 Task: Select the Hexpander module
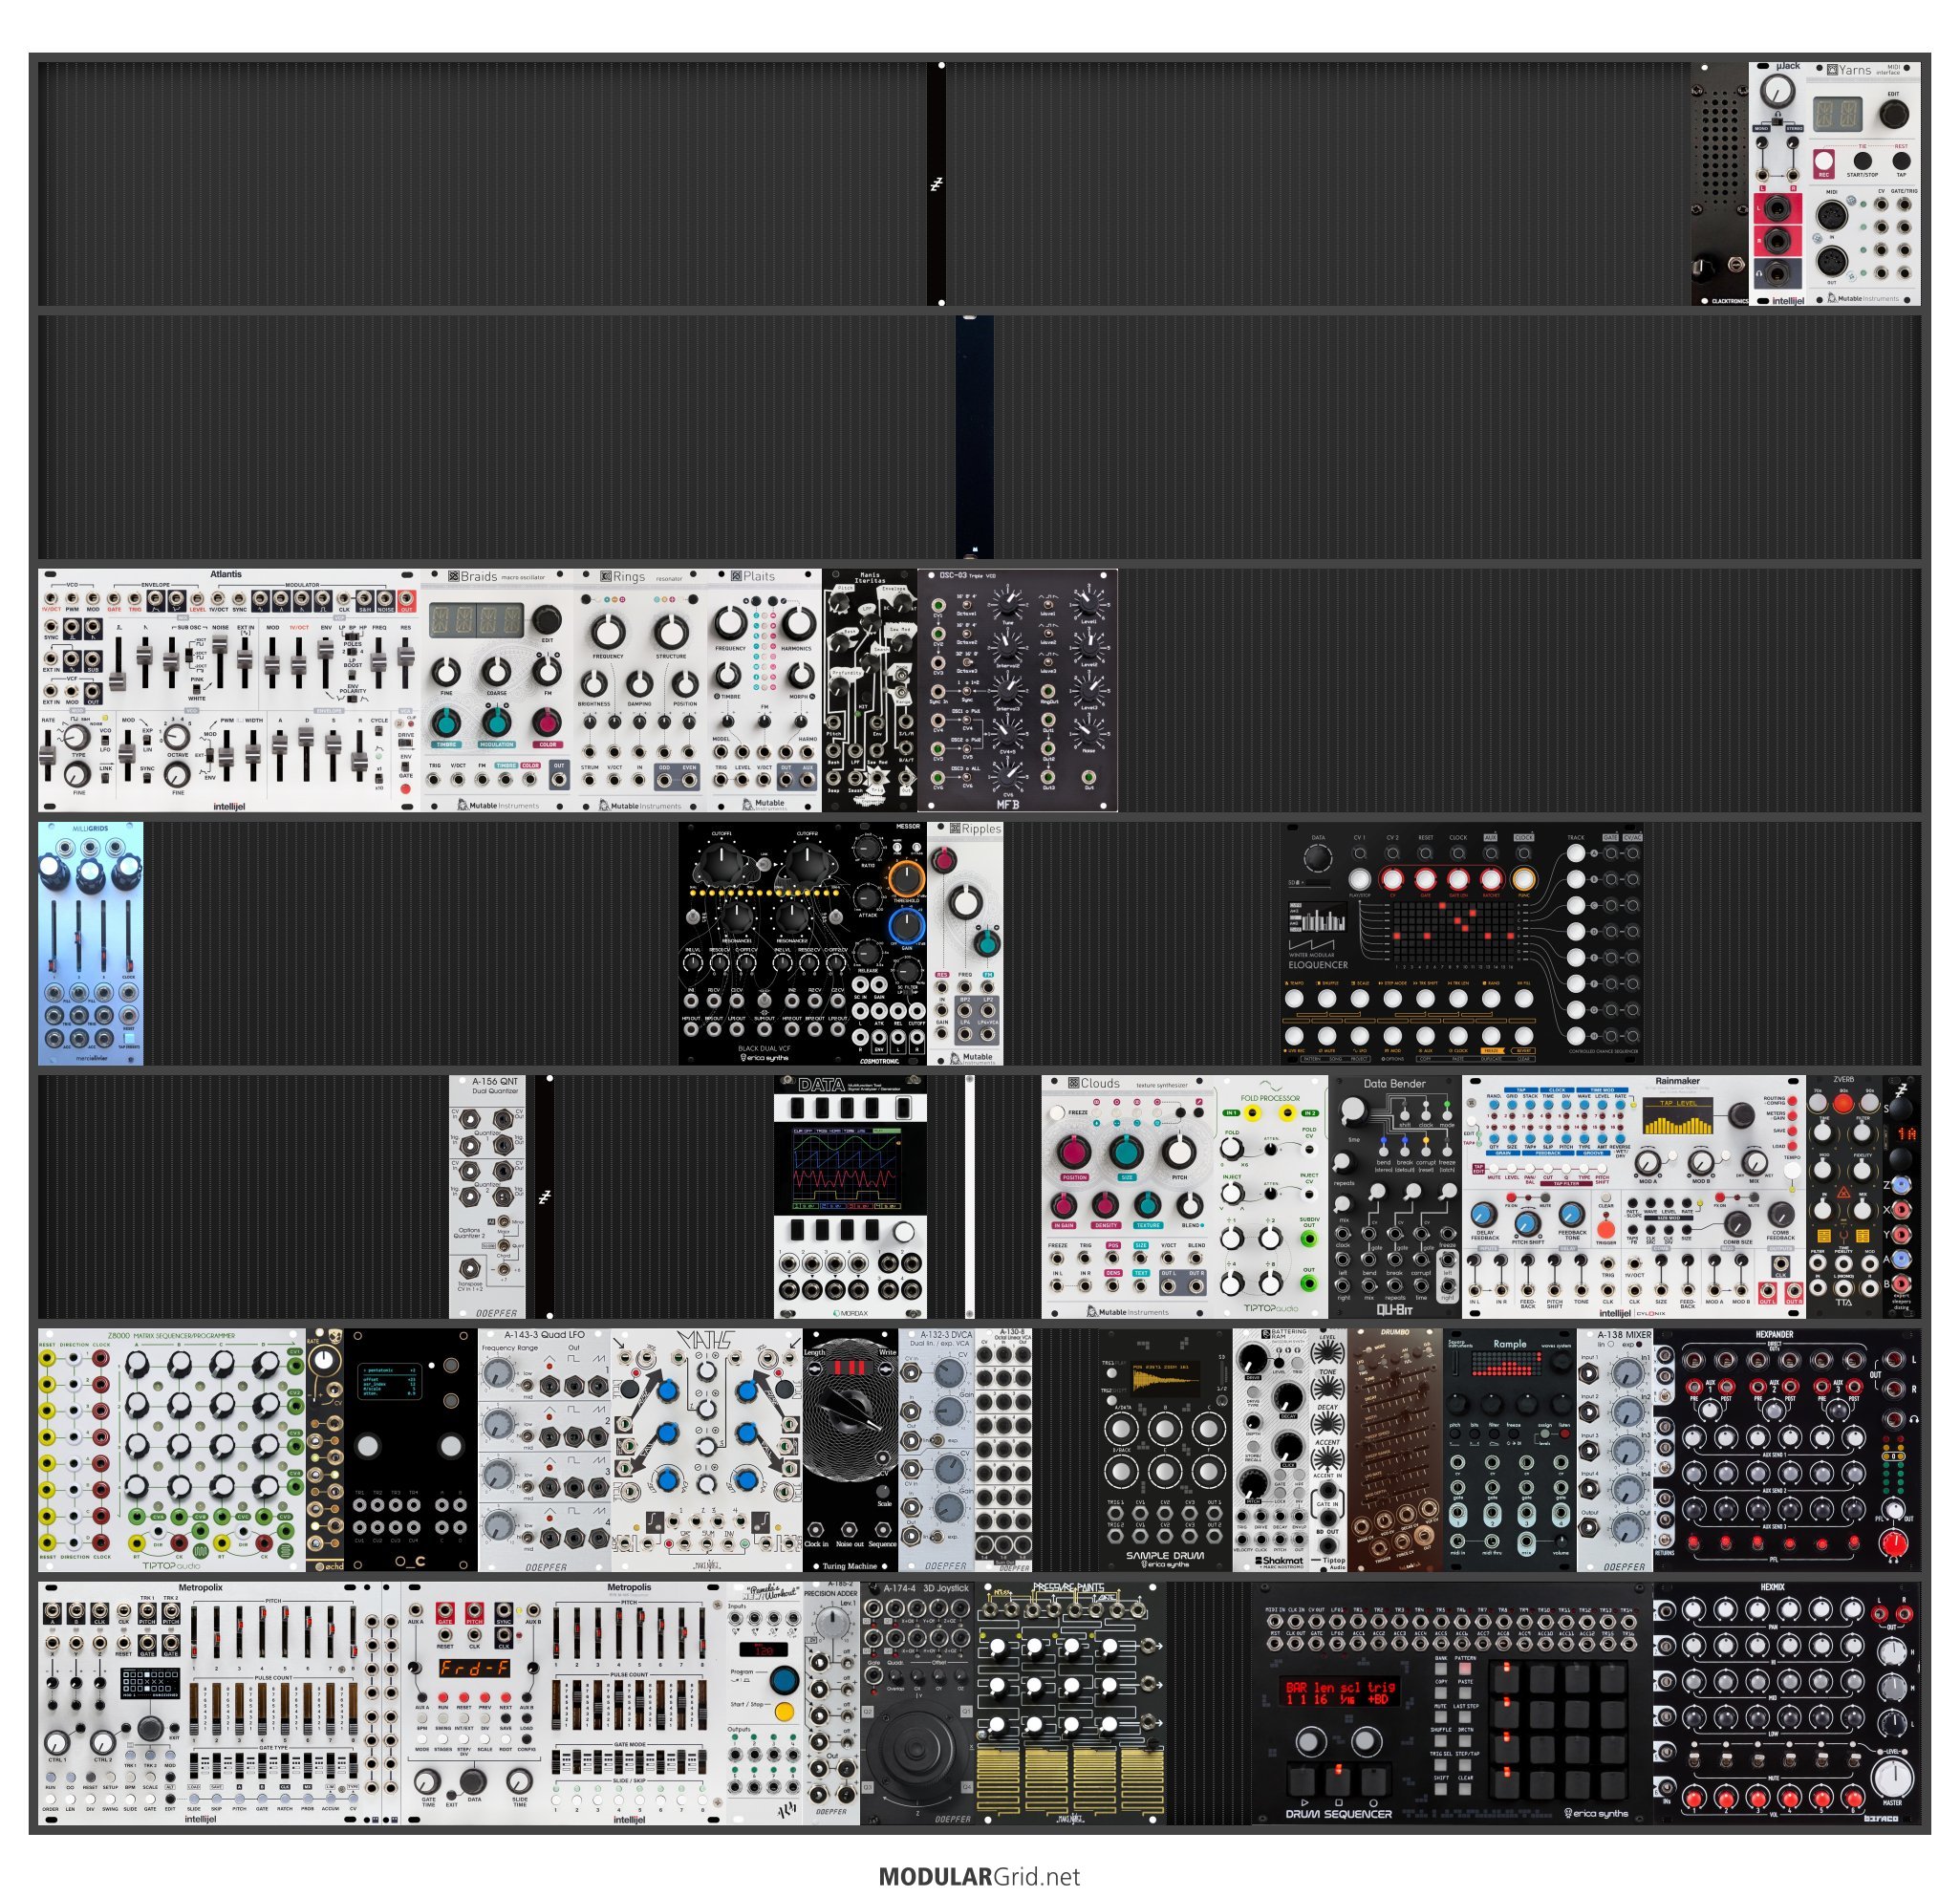1787,1449
